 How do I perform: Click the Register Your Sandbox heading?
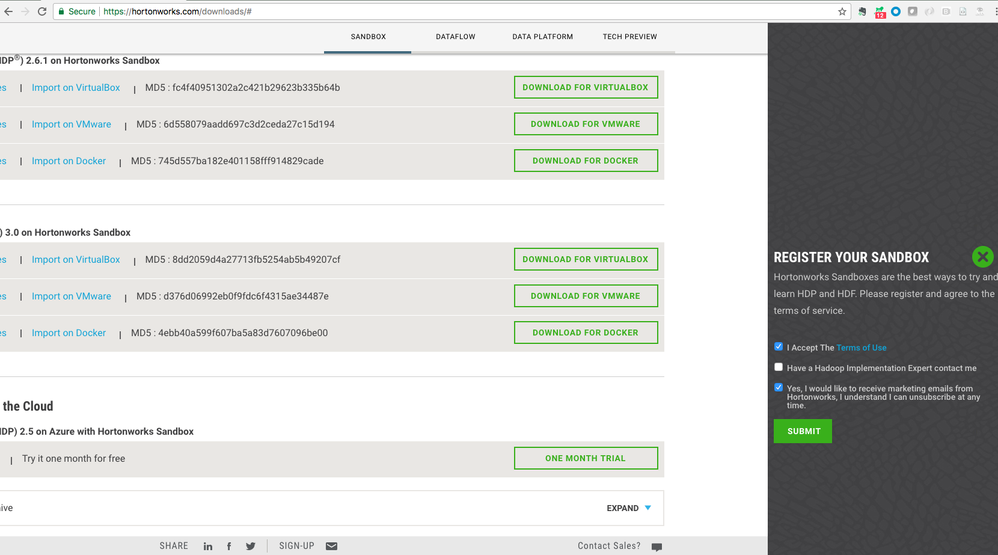tap(851, 258)
